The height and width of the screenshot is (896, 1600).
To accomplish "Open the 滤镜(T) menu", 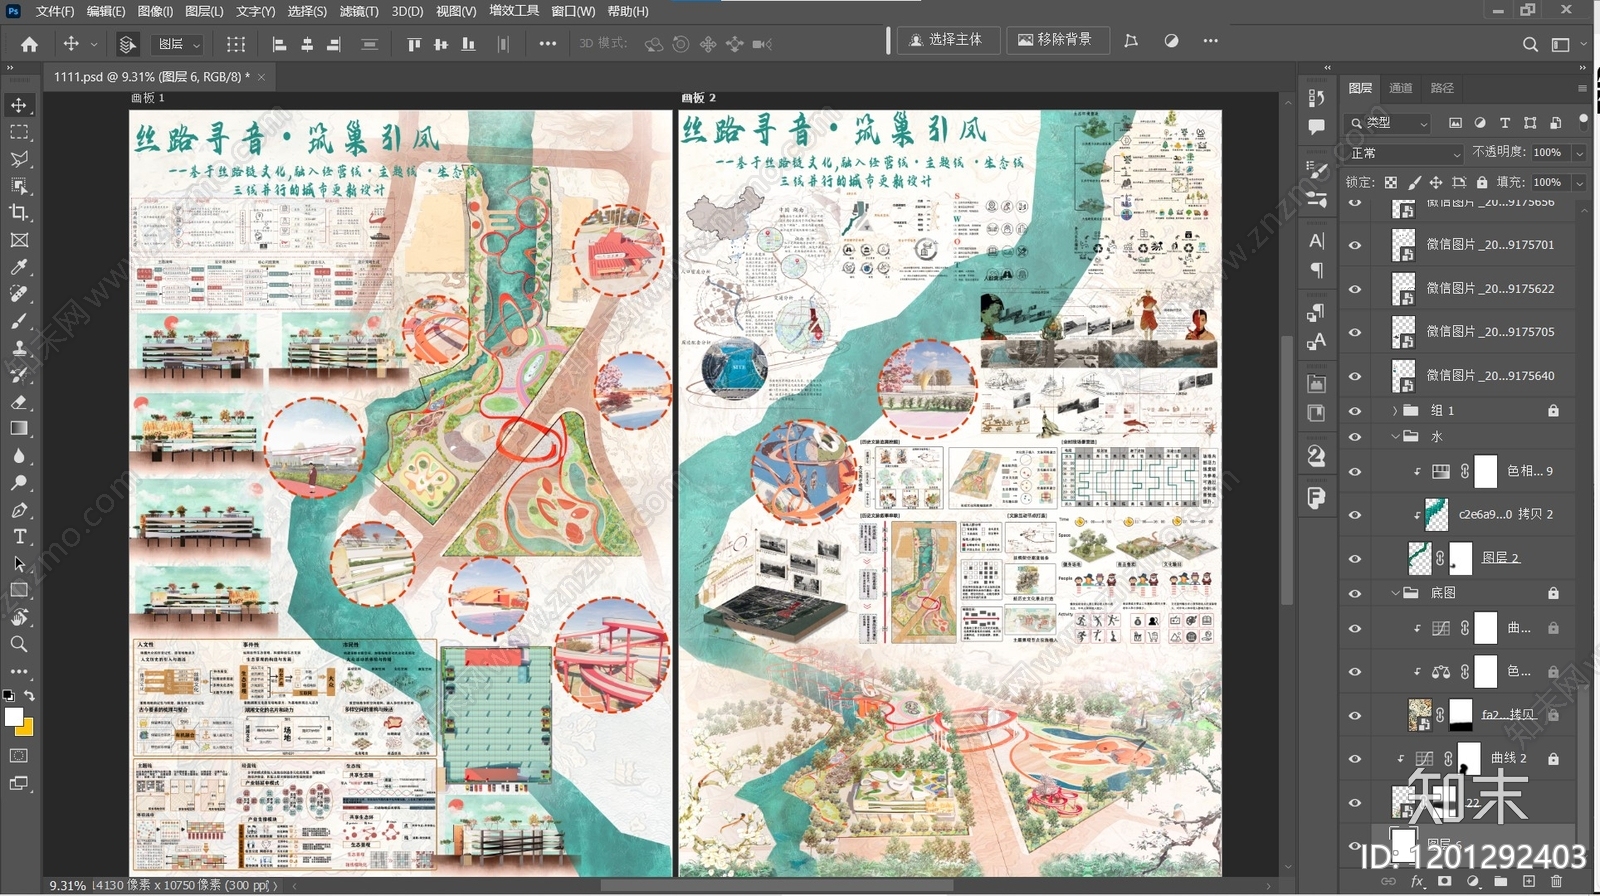I will tap(359, 11).
